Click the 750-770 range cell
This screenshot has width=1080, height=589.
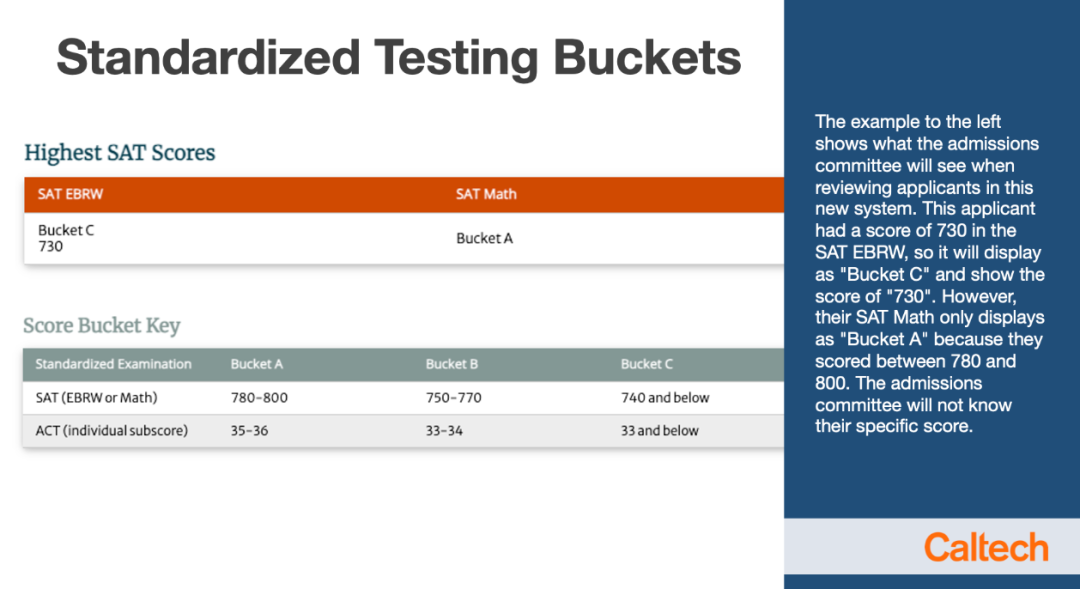(453, 397)
